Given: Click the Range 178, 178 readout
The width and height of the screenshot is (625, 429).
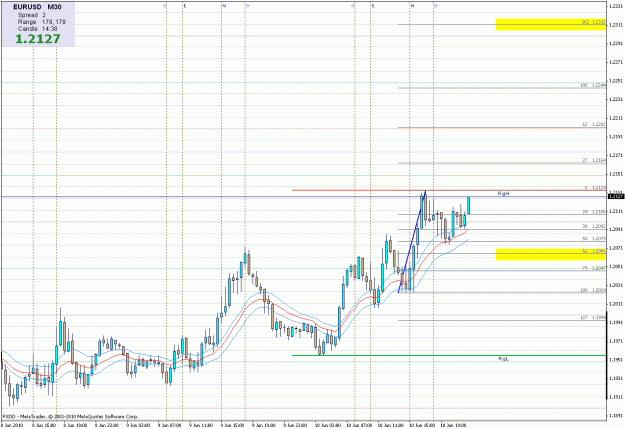Looking at the screenshot, I should pos(42,22).
